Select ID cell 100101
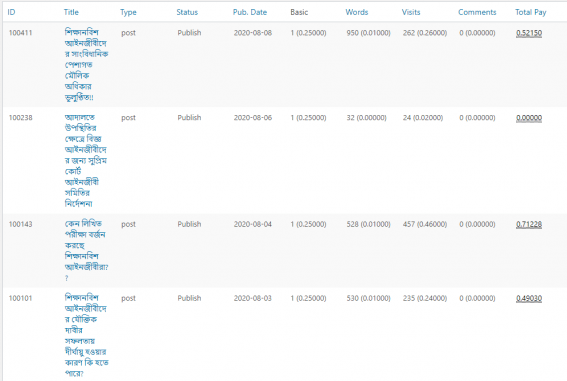The image size is (567, 381). 20,299
